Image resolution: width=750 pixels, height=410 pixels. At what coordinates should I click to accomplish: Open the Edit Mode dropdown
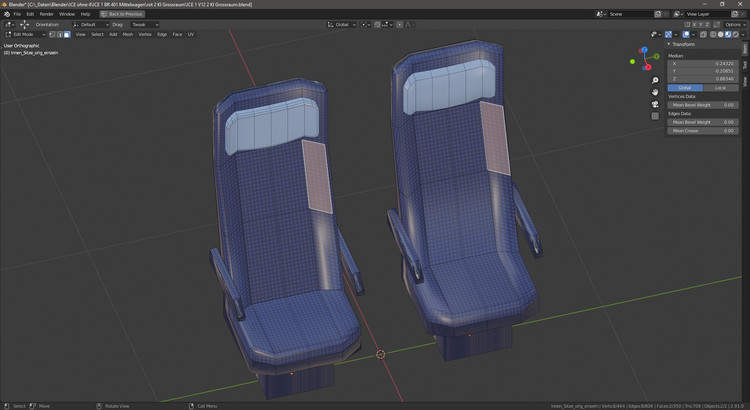[x=26, y=34]
